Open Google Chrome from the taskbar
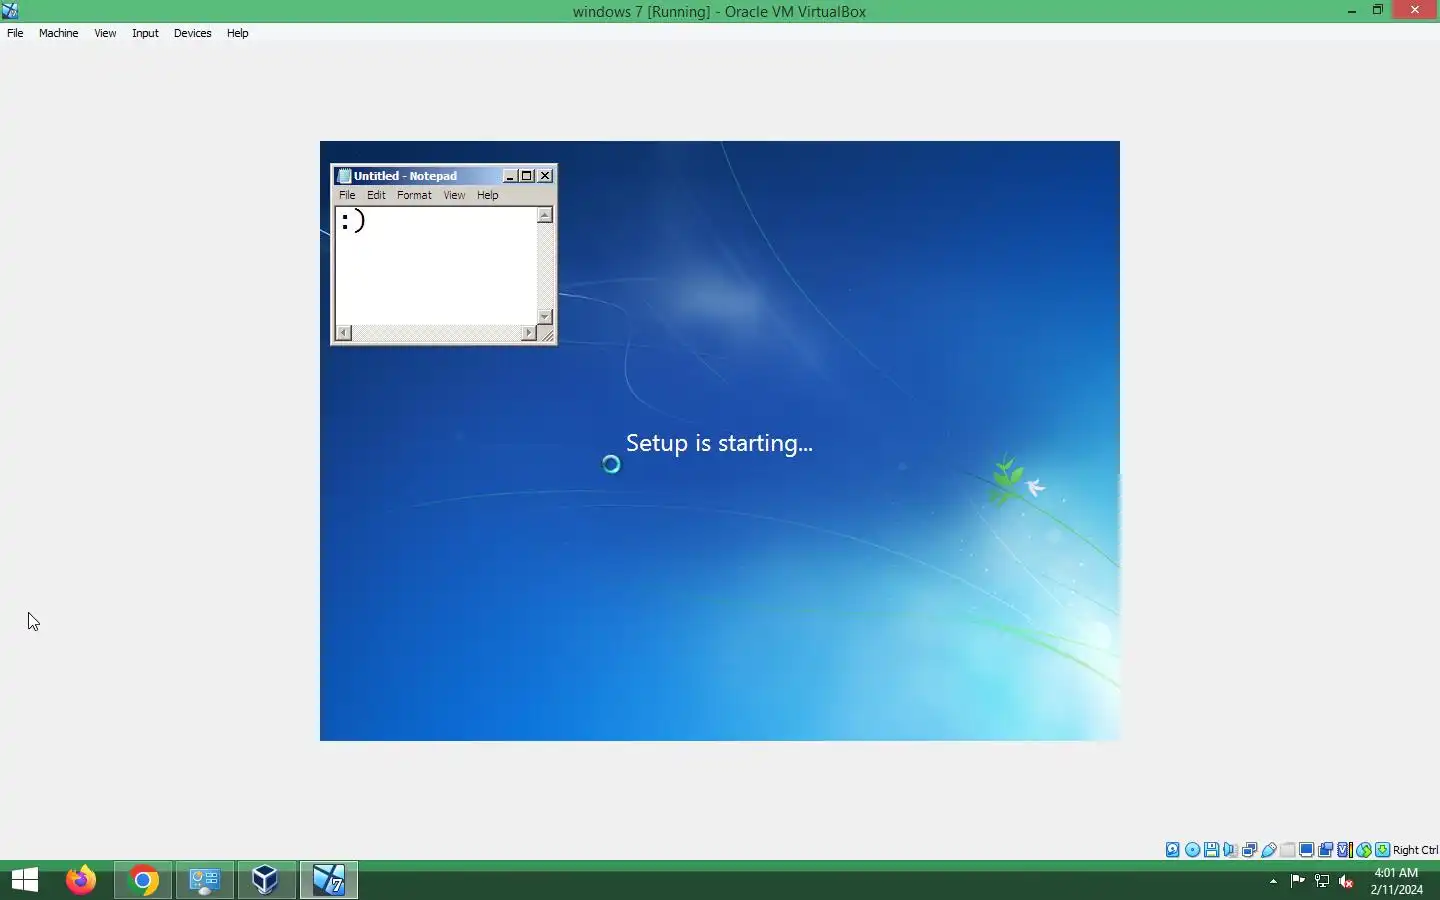Viewport: 1440px width, 900px height. 143,880
